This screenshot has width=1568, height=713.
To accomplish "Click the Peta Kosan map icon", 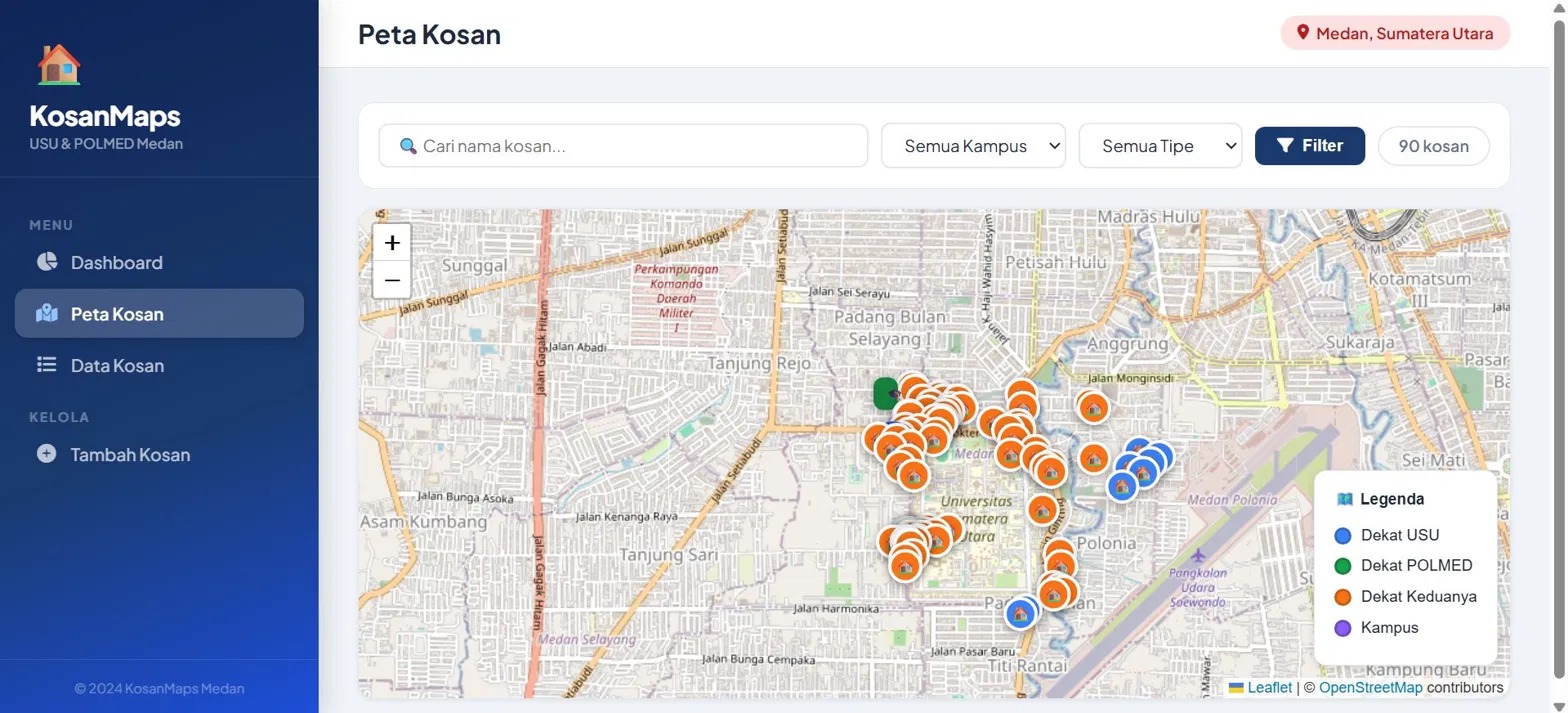I will click(46, 314).
